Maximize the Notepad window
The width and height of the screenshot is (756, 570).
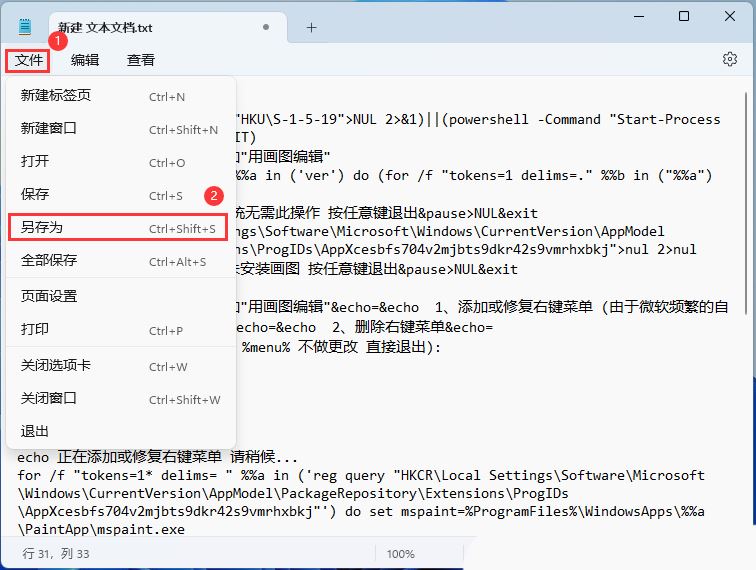tap(684, 16)
